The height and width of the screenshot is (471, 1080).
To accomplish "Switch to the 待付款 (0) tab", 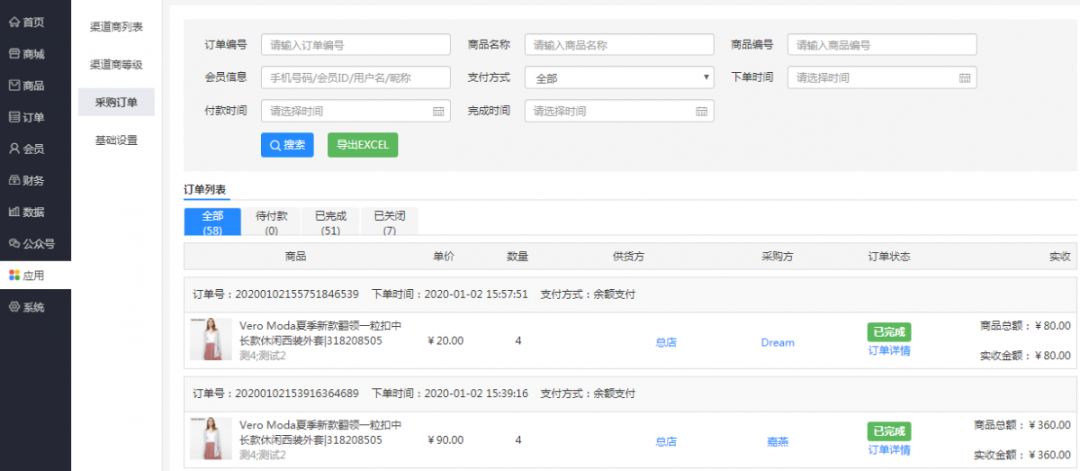I will click(271, 222).
